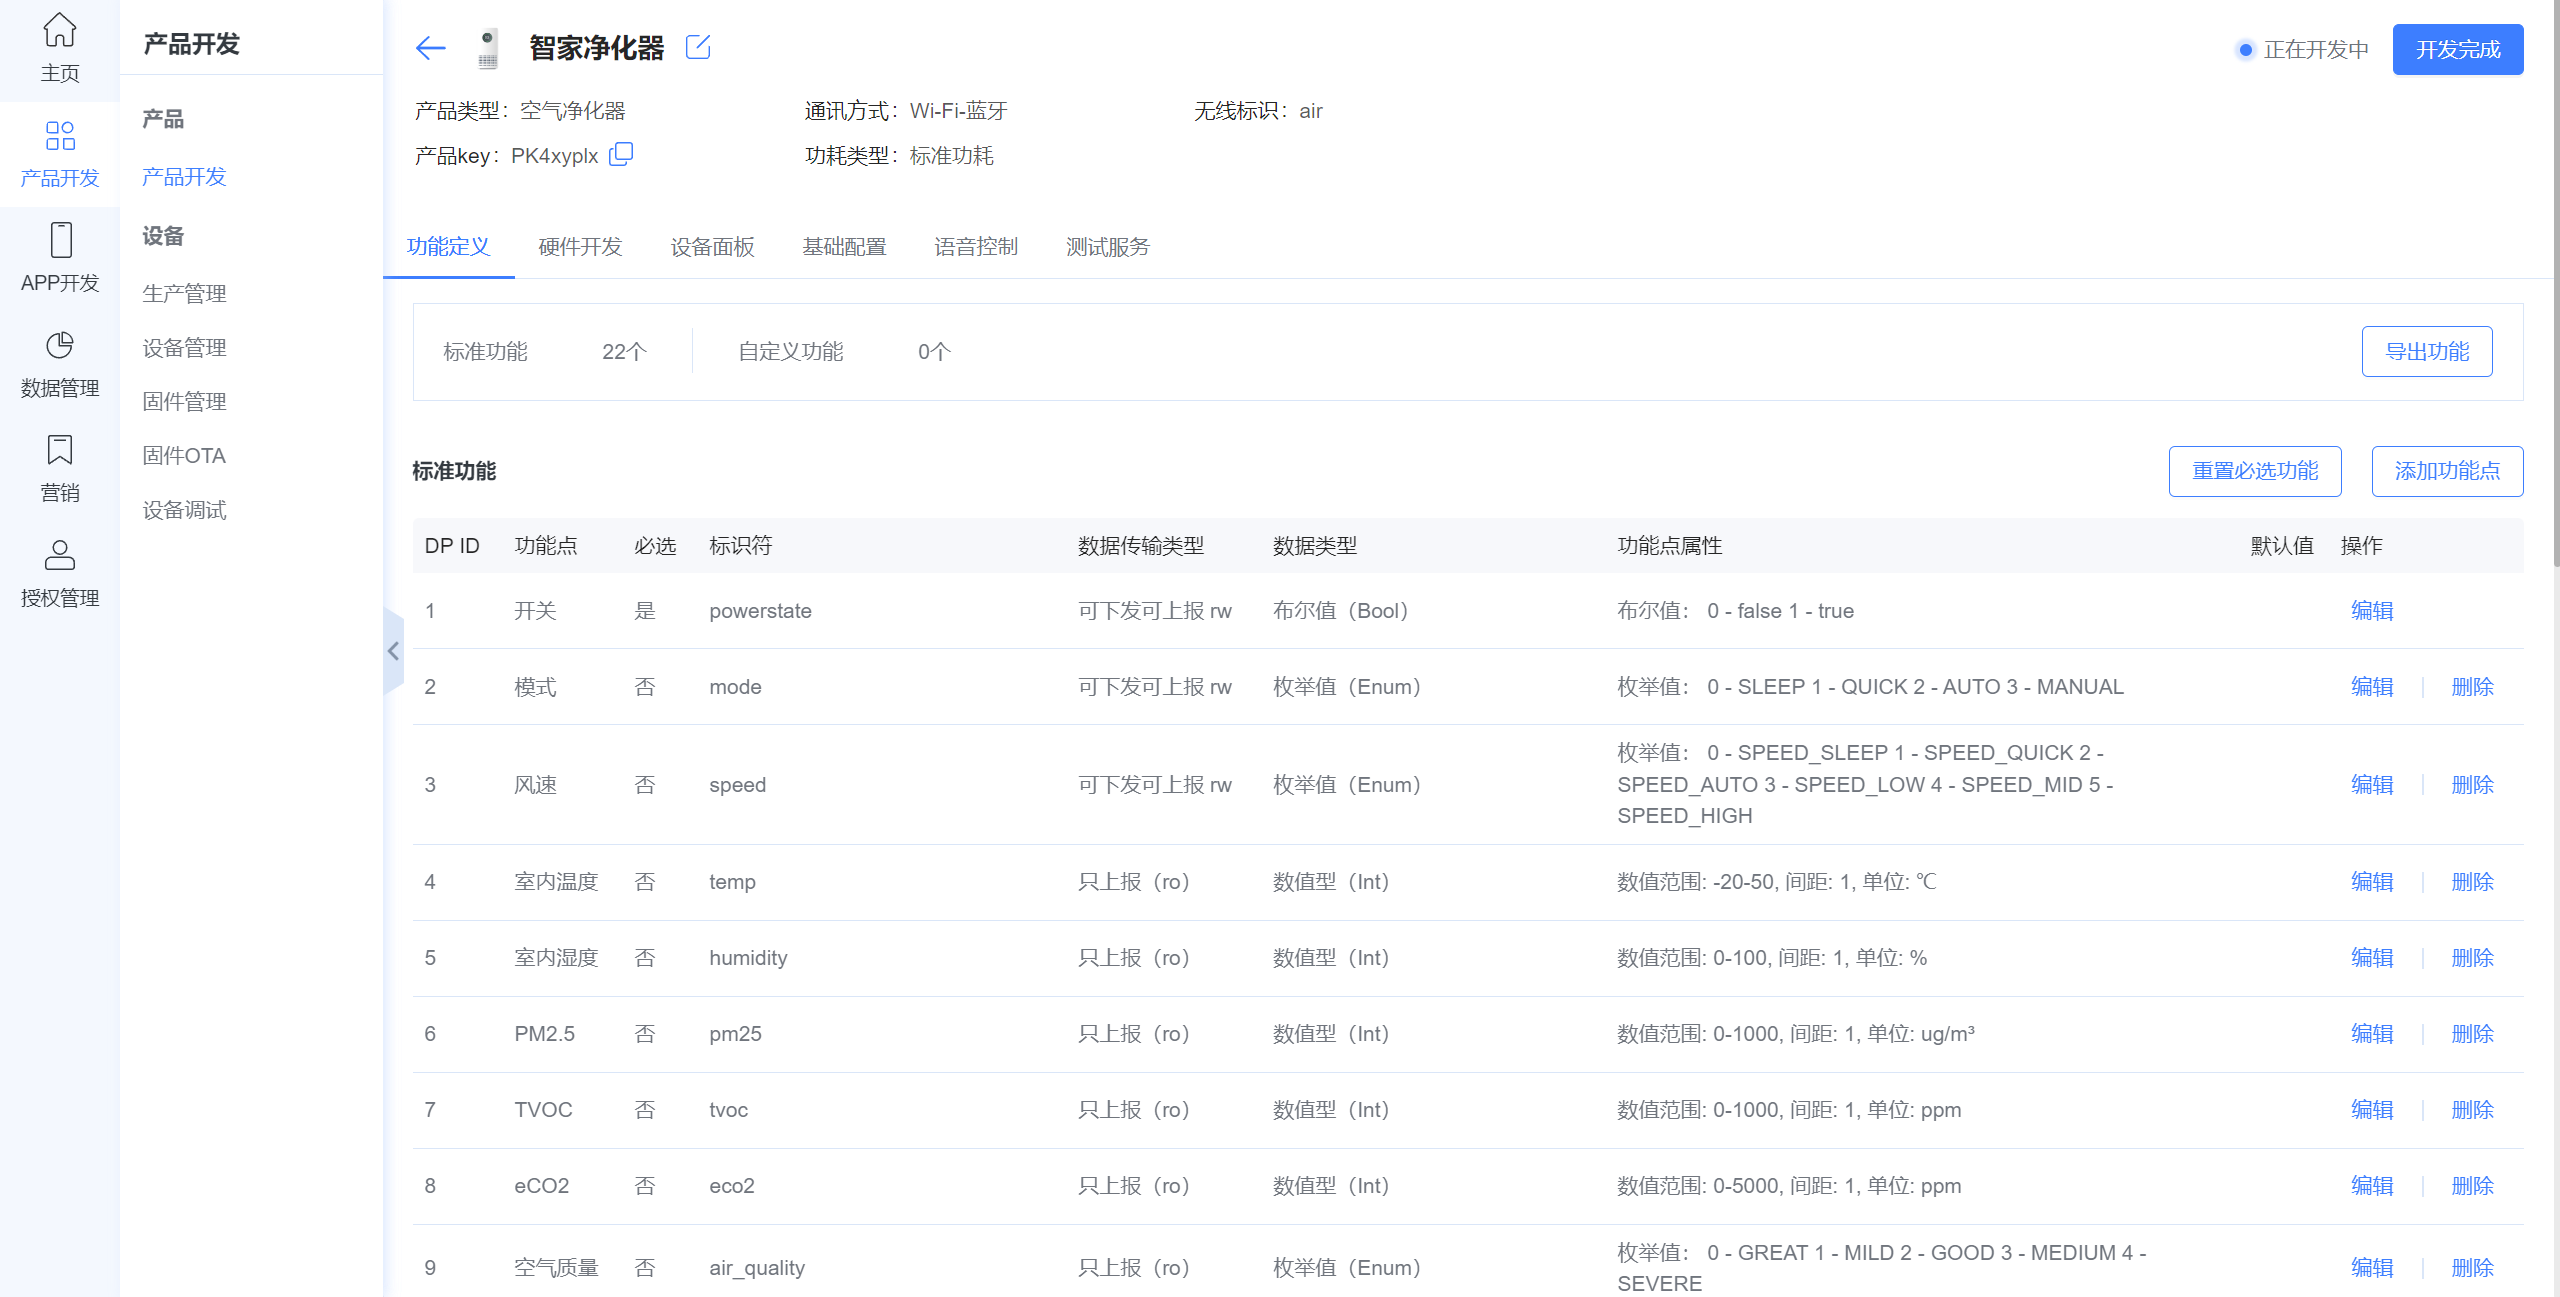Click the 开发完成 button
This screenshot has height=1297, width=2560.
click(x=2458, y=50)
